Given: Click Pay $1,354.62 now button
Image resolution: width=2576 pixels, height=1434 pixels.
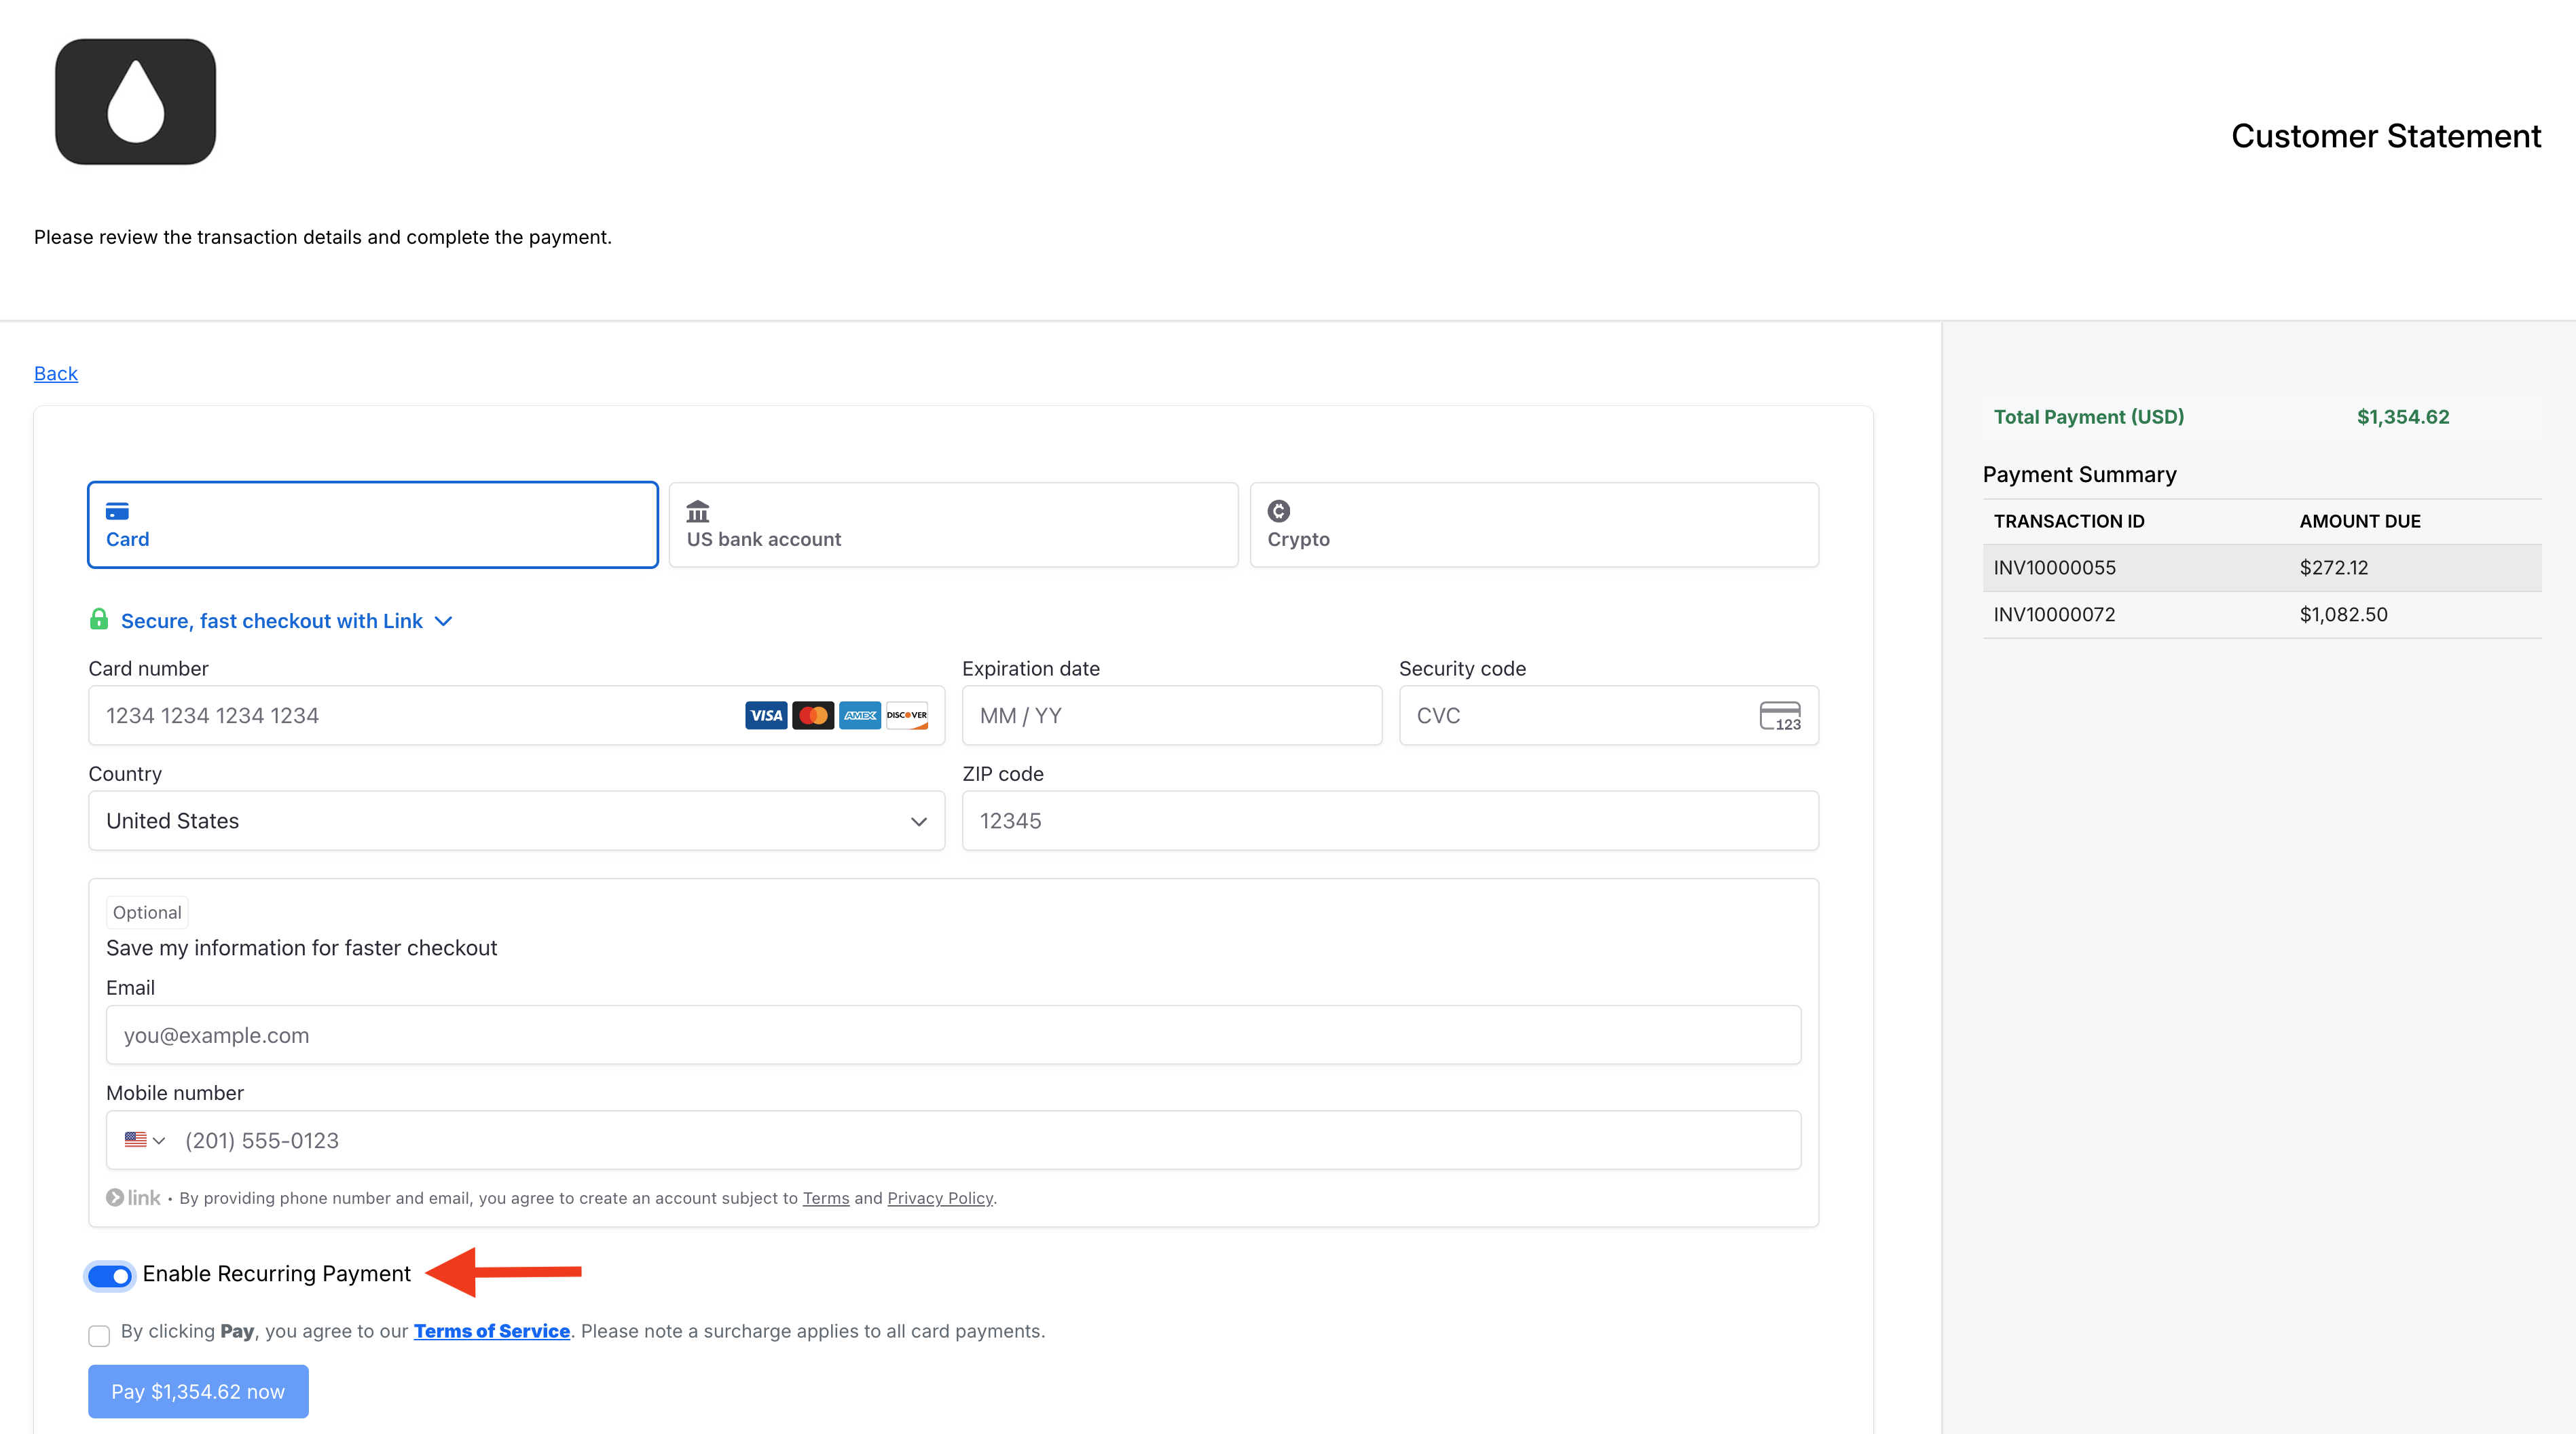Looking at the screenshot, I should pos(198,1391).
